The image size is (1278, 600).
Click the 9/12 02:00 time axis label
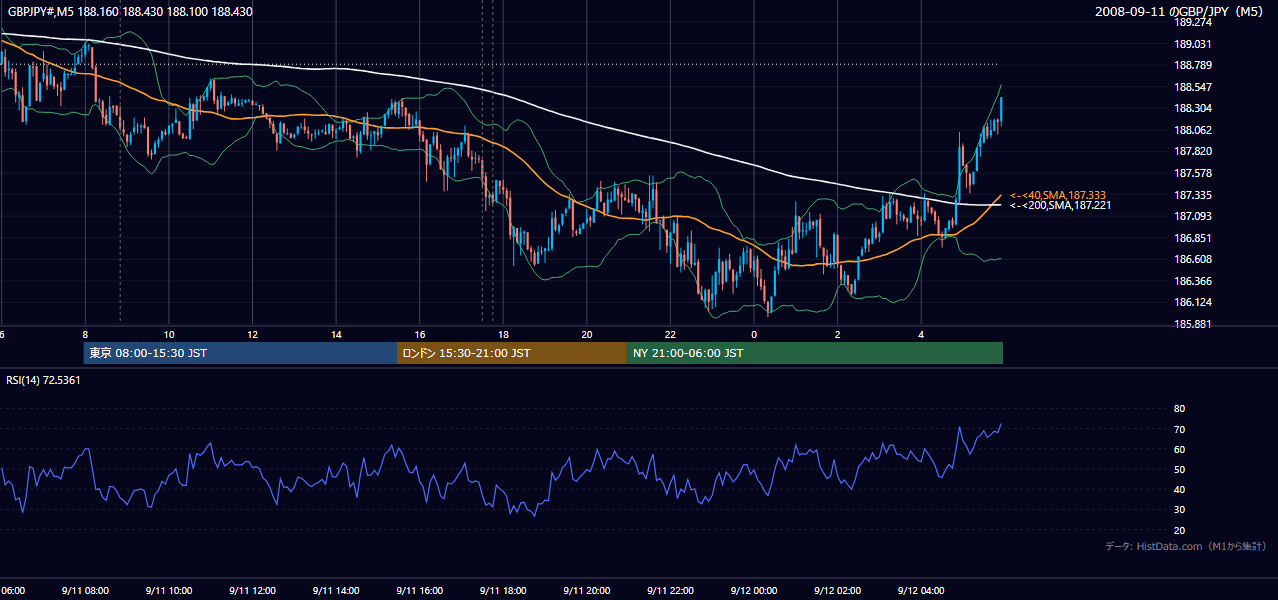(x=838, y=590)
